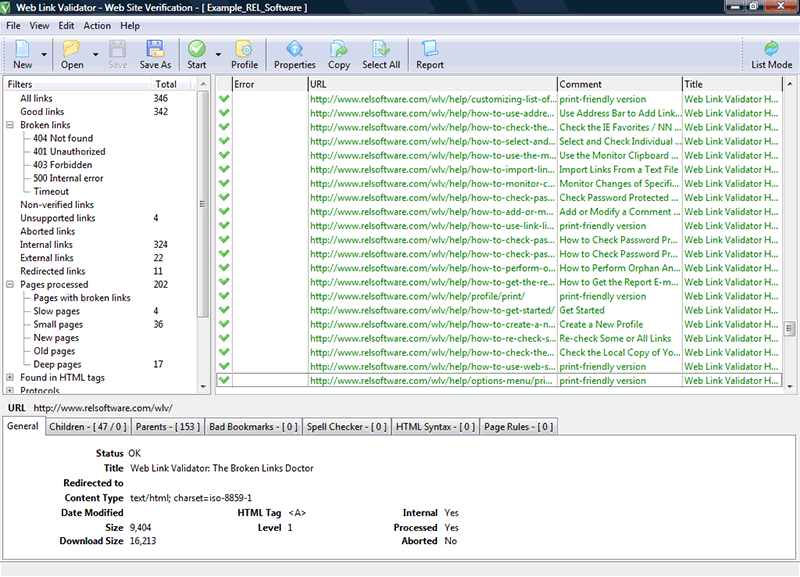Switch to the Spell Checker tab
This screenshot has height=577, width=800.
pos(346,427)
